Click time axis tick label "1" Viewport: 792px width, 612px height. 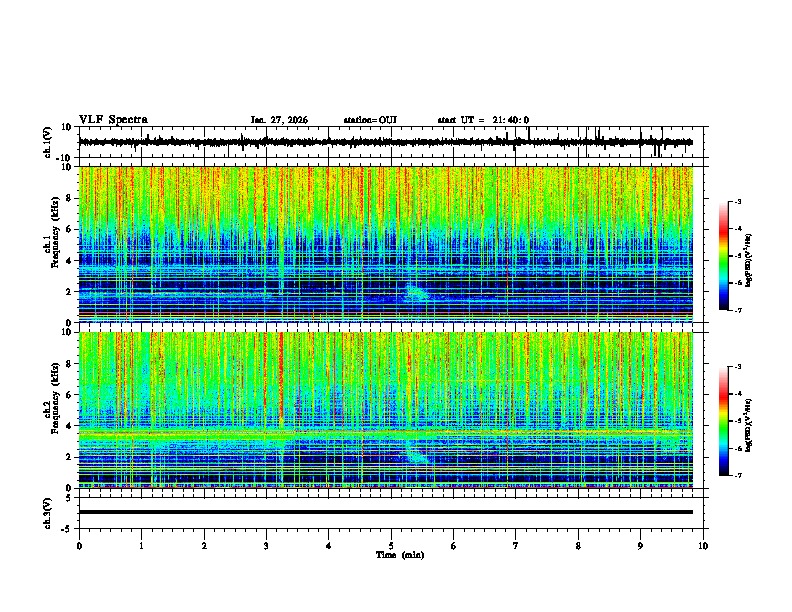pyautogui.click(x=141, y=546)
